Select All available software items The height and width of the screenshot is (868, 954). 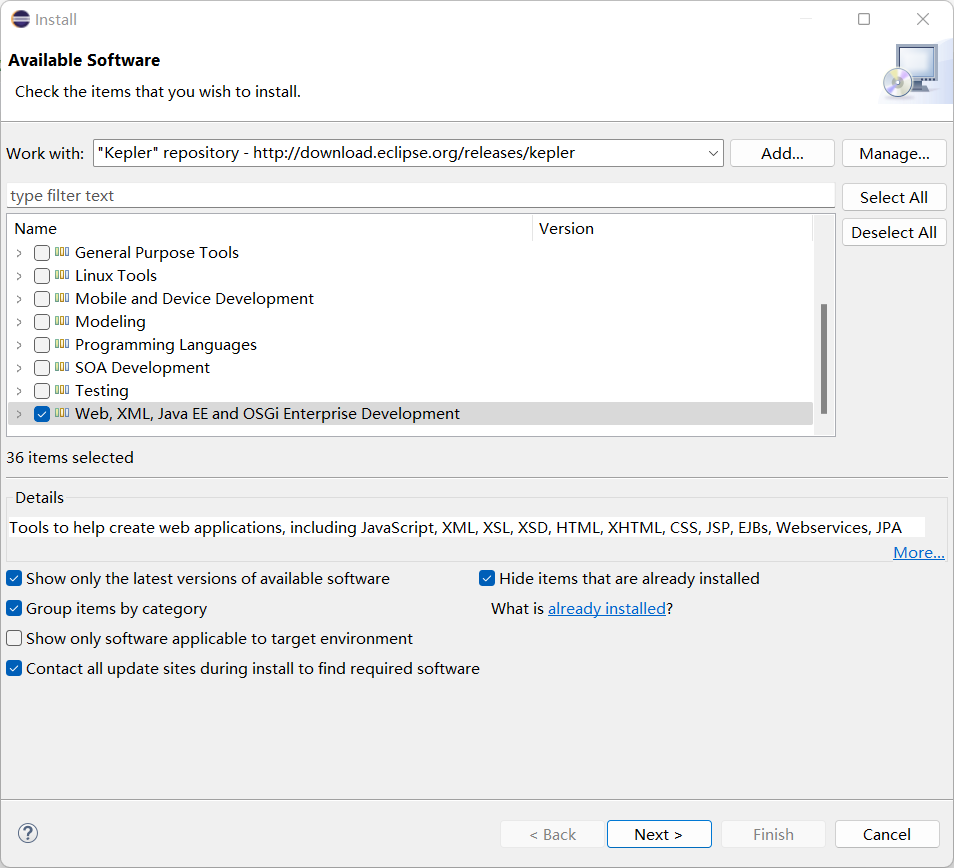[893, 196]
